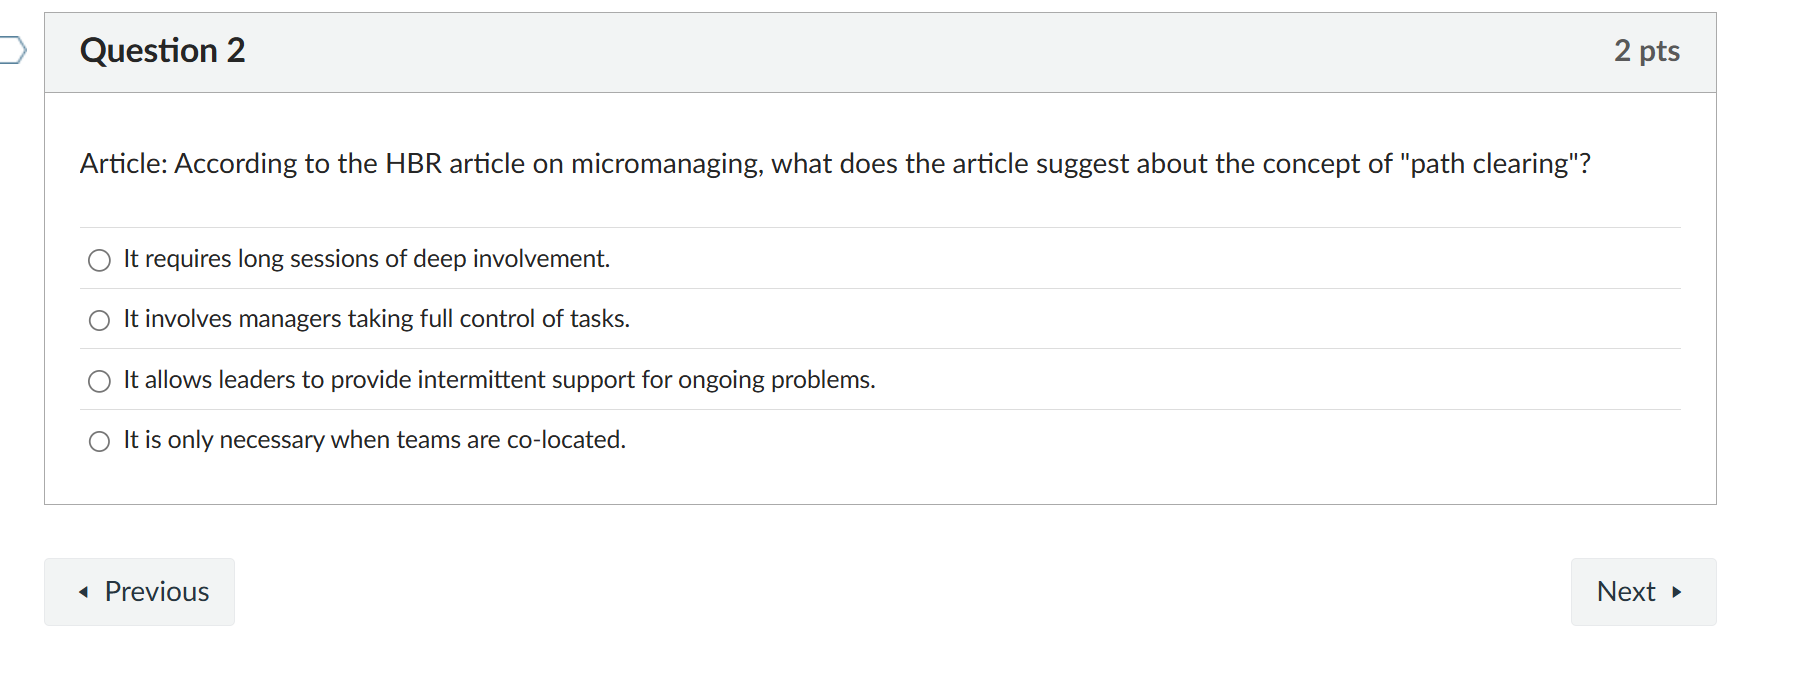Click the answer row mentioning deep involvement
Screen dimensions: 1813x675
coord(366,258)
